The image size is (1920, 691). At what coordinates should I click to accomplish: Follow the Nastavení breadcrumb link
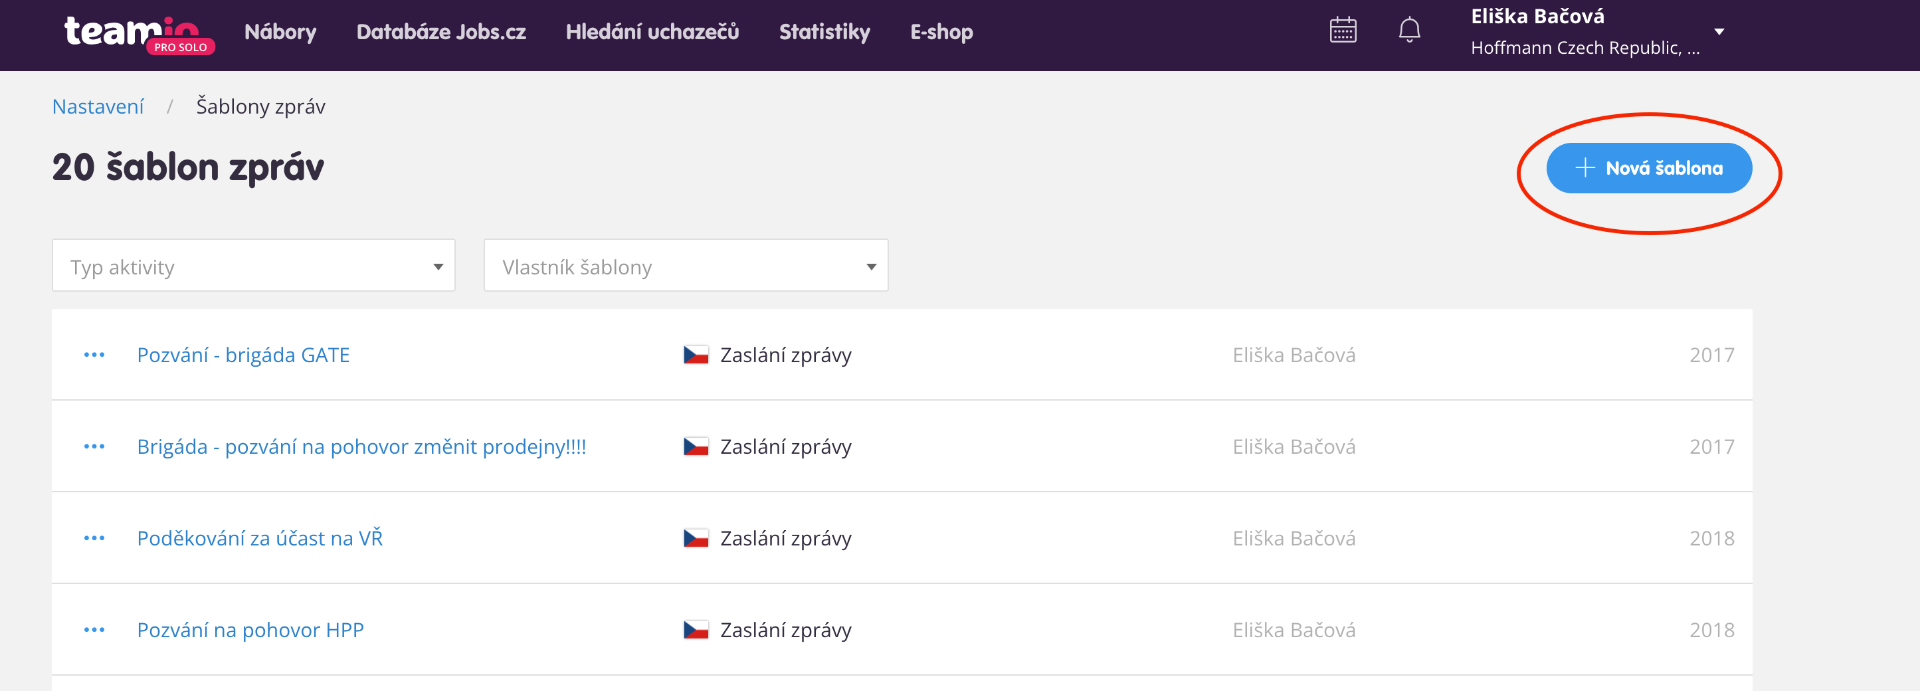98,107
